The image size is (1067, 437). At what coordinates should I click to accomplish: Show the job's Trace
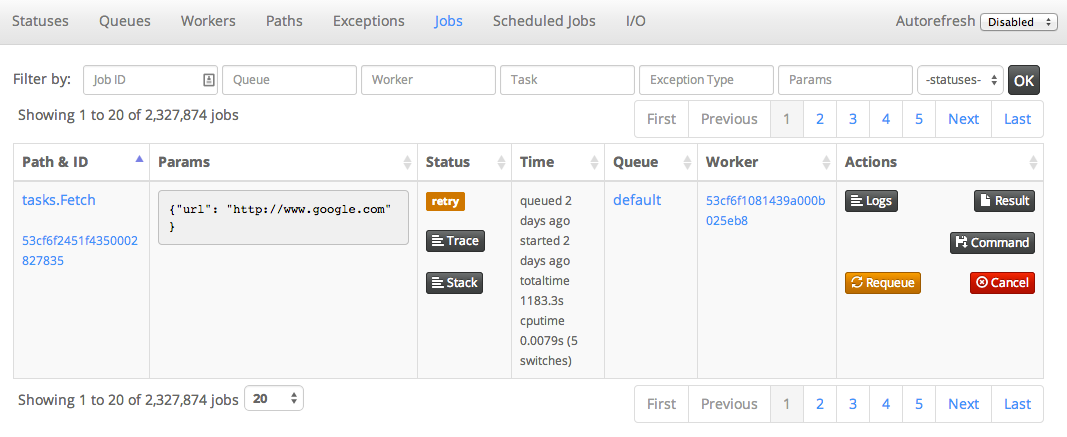[x=454, y=241]
